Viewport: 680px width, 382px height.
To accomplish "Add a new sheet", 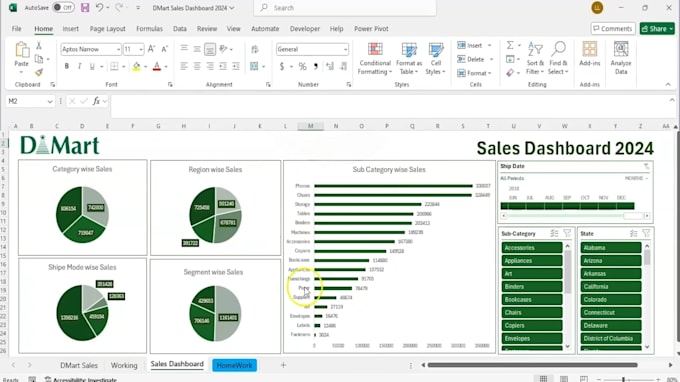I will 283,365.
